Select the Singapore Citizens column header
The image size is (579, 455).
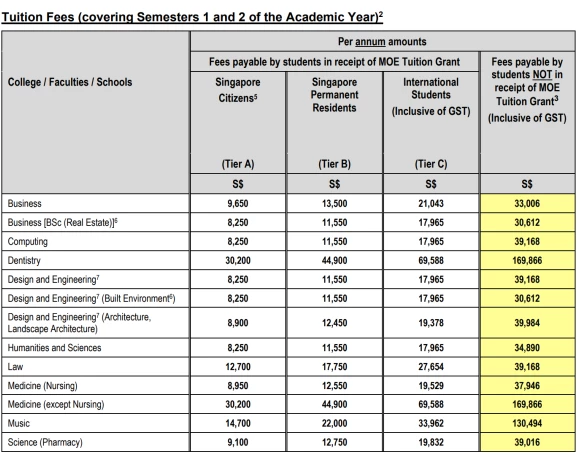pos(238,90)
